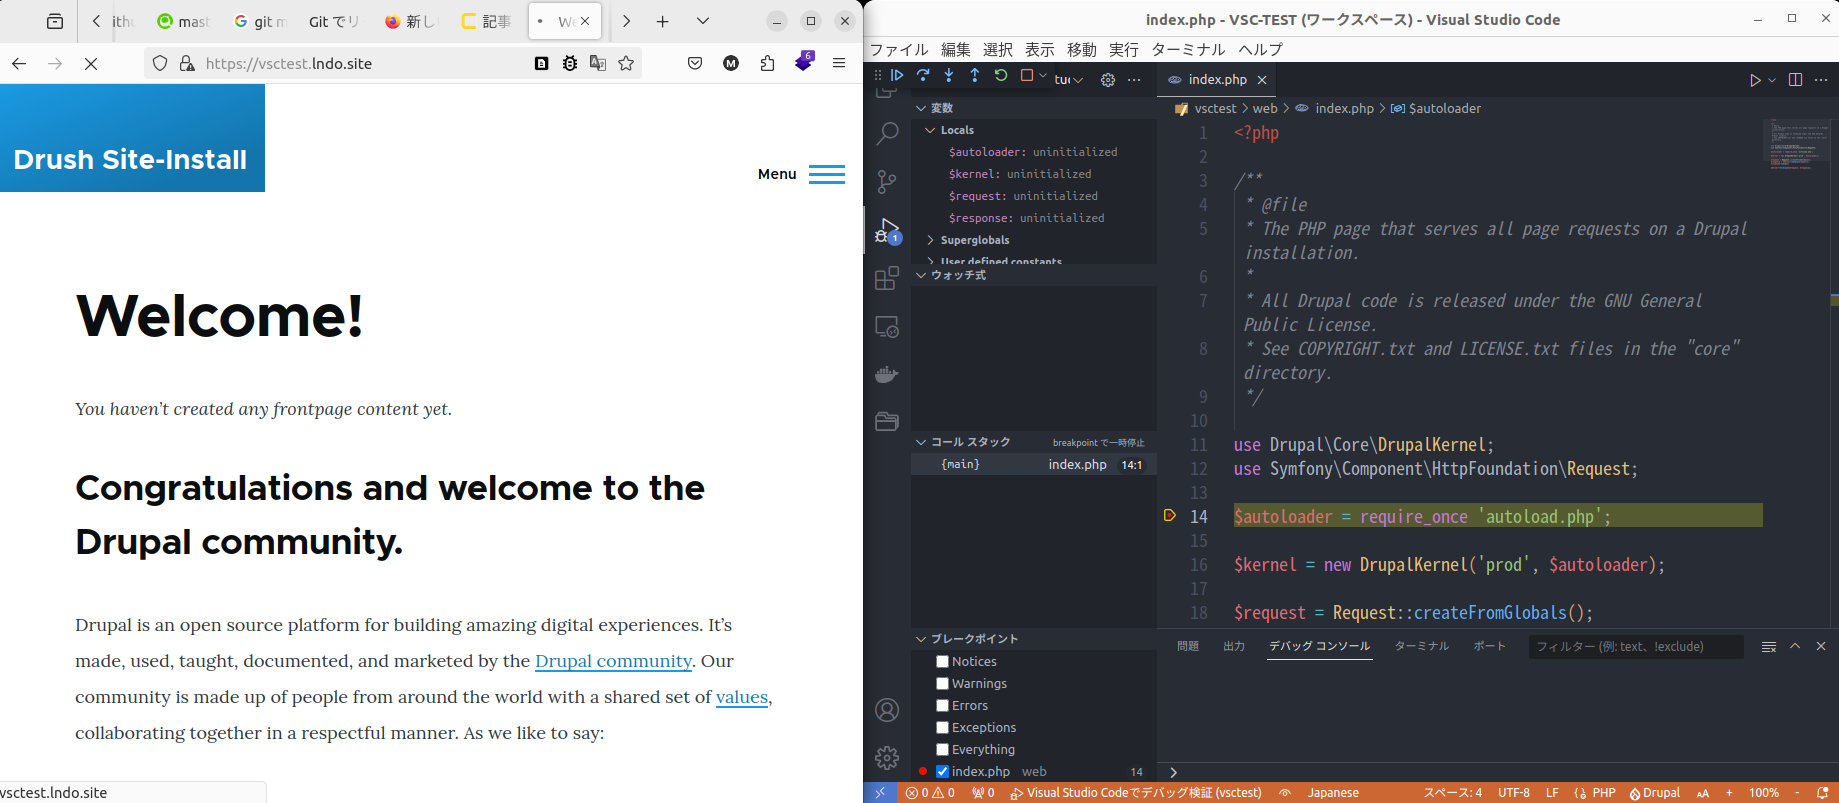Translate page icon in Firefox address bar
Screen dimensions: 1839x803
(598, 63)
